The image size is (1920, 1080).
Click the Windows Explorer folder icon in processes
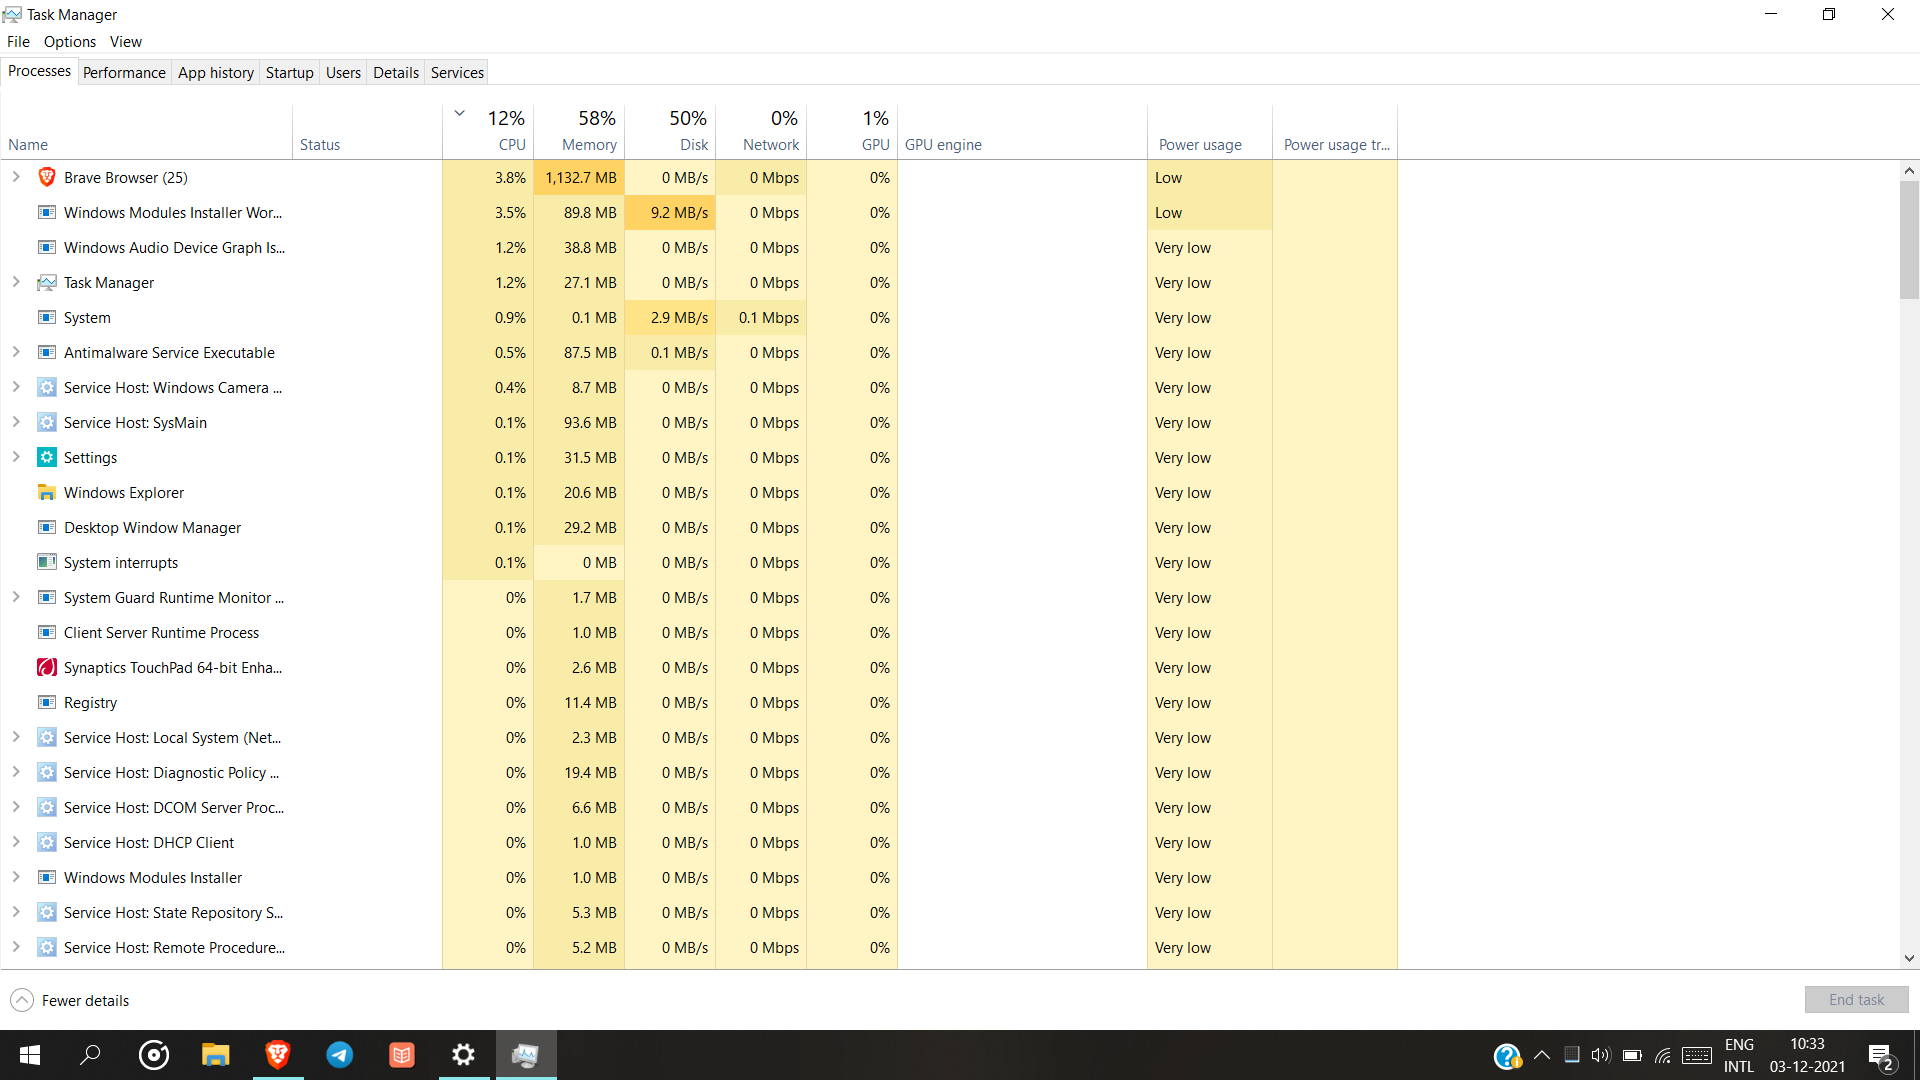tap(47, 492)
